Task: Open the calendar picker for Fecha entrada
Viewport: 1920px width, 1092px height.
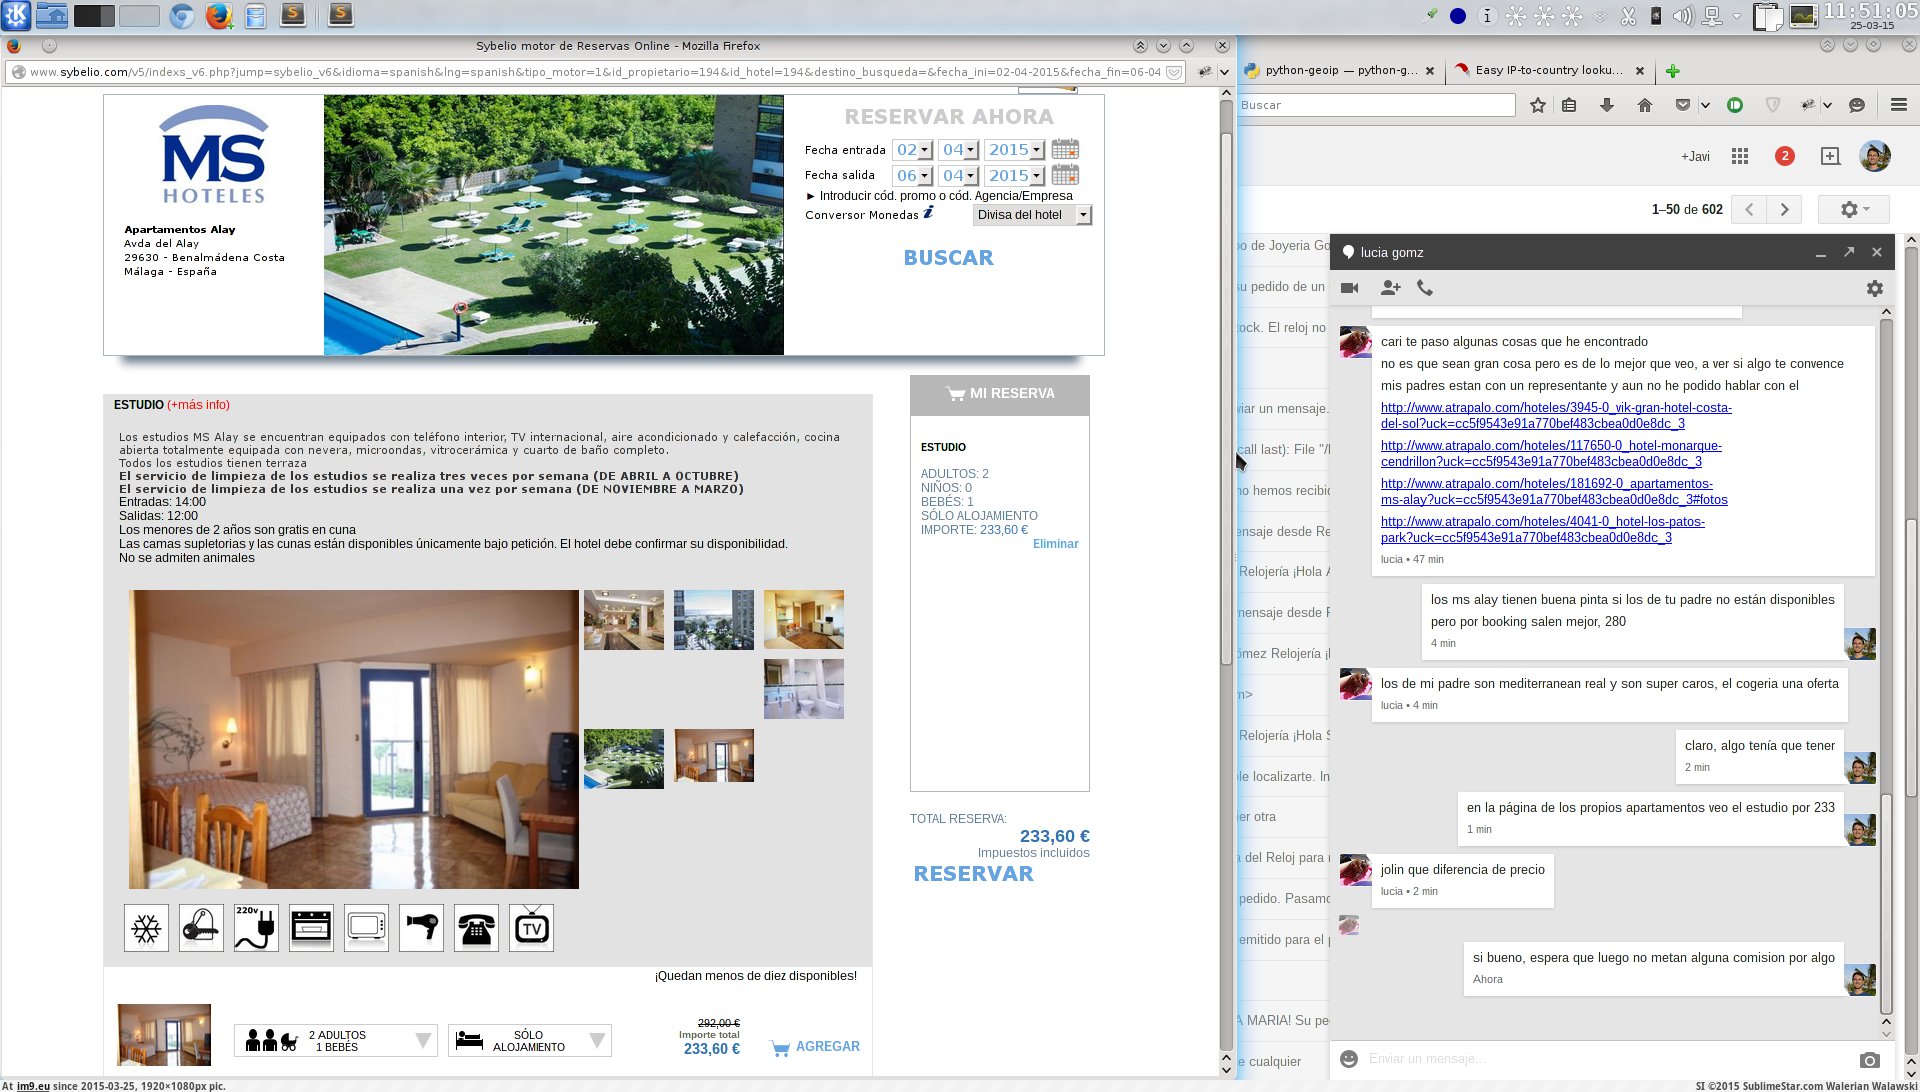Action: pos(1065,149)
